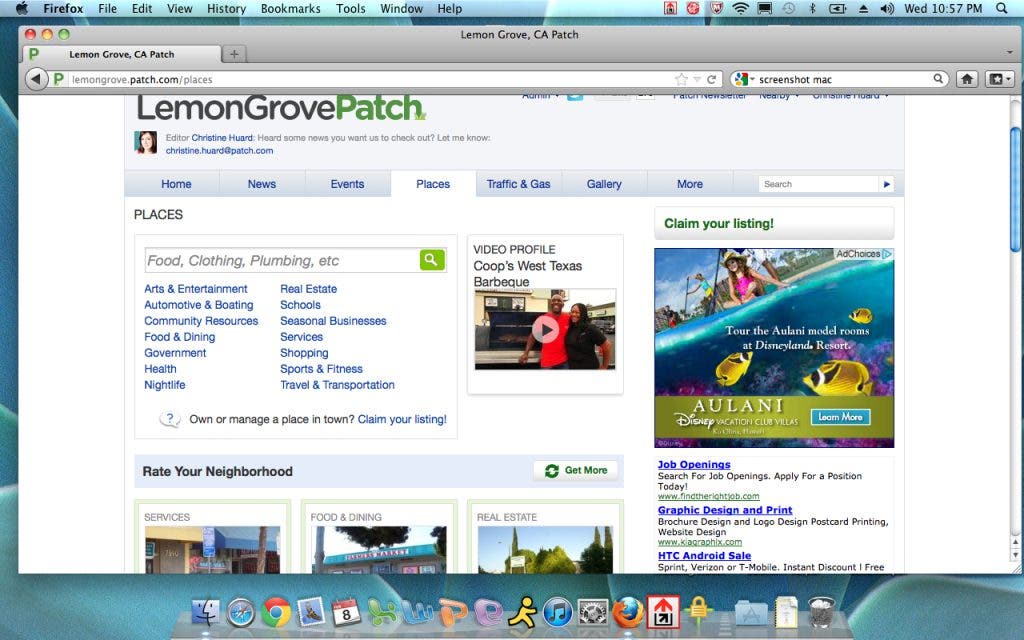The width and height of the screenshot is (1024, 640).
Task: Click the question mark bubble icon
Action: point(170,419)
